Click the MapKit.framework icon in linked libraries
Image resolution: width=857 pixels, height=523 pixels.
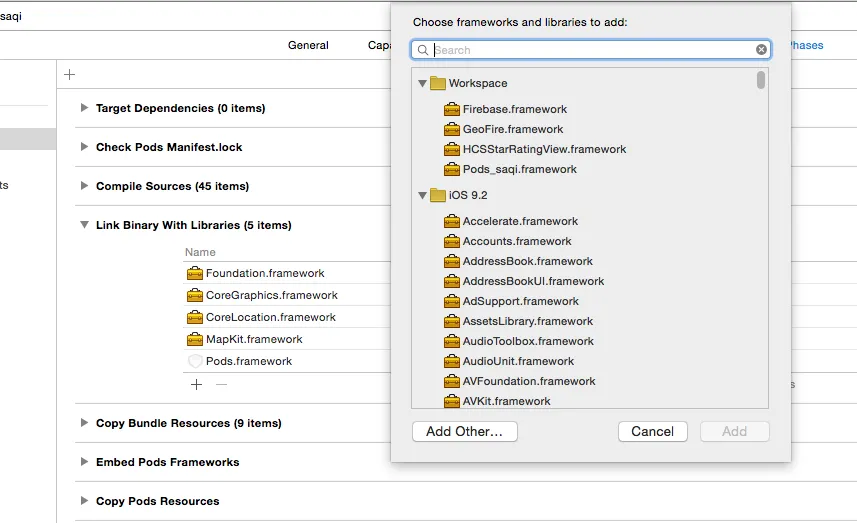point(195,339)
